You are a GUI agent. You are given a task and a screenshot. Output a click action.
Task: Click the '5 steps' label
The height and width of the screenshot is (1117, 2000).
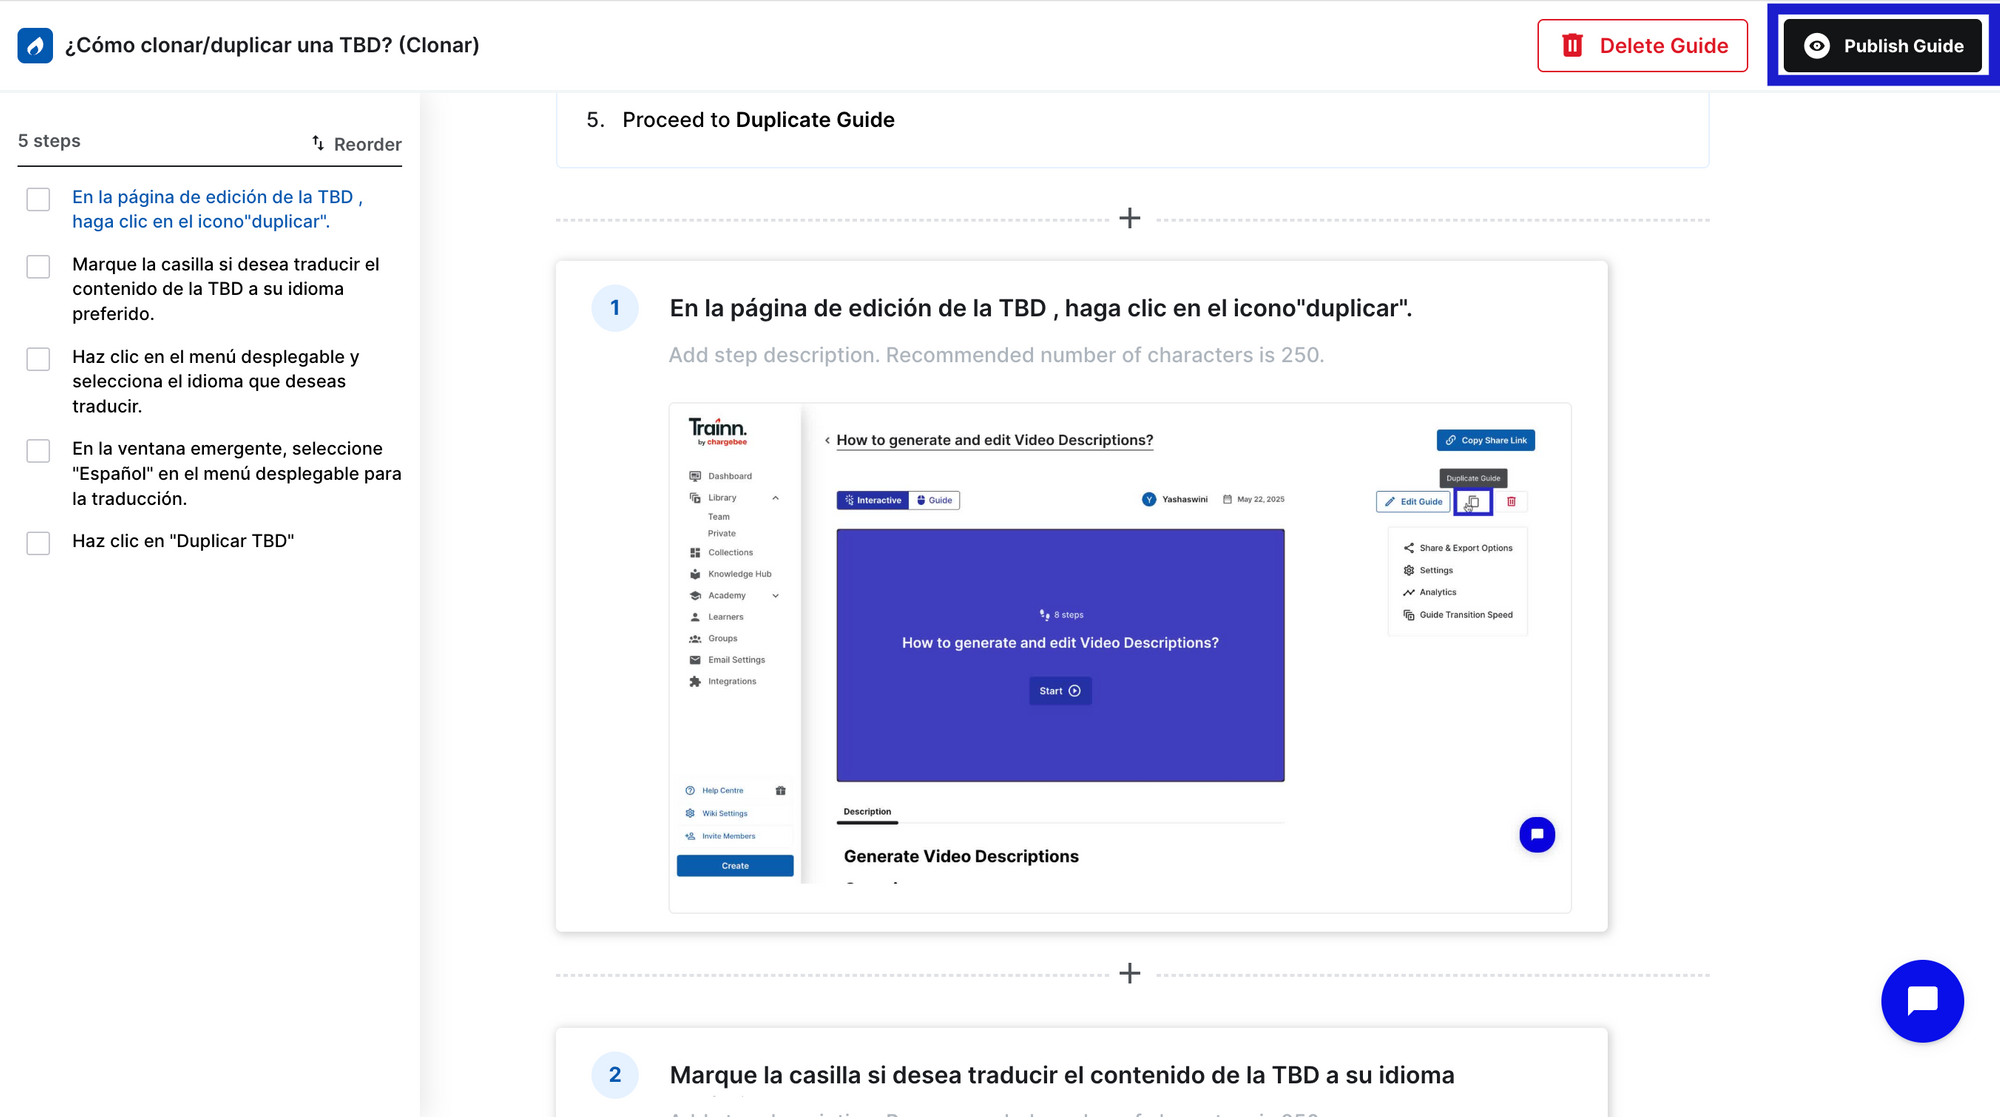[x=49, y=141]
